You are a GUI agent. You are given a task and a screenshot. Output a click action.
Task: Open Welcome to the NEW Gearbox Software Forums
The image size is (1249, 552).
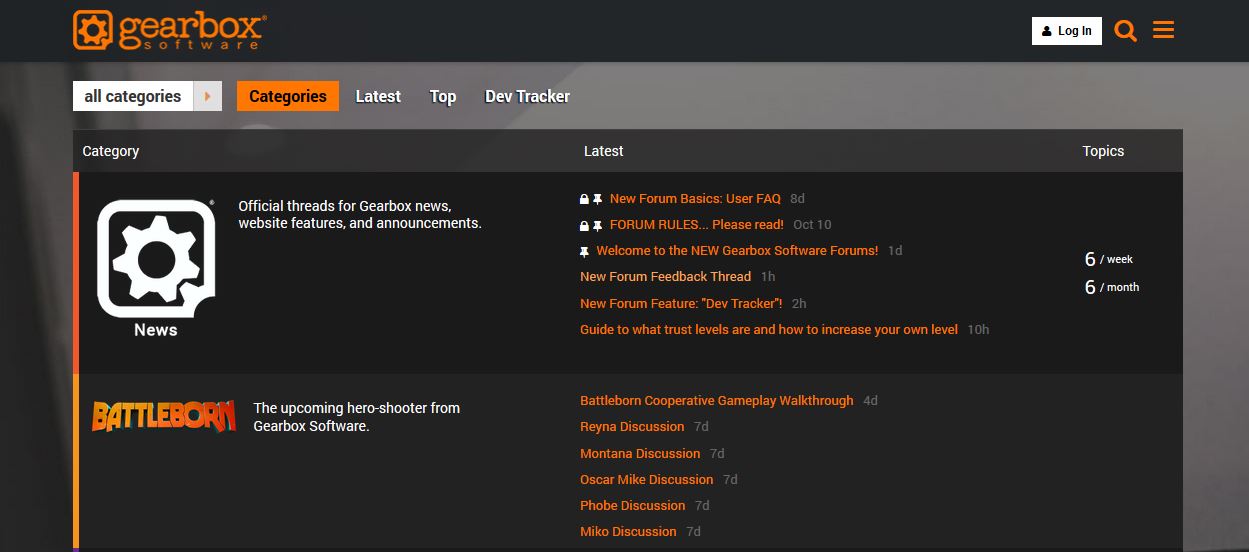[737, 250]
